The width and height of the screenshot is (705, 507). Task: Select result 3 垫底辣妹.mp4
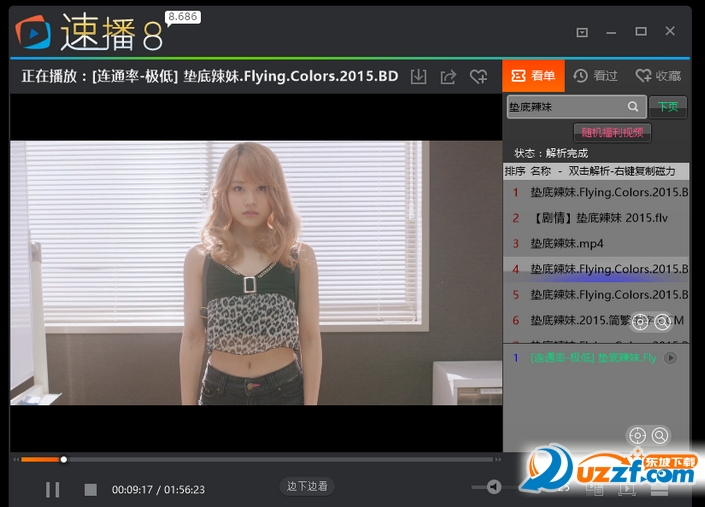596,244
